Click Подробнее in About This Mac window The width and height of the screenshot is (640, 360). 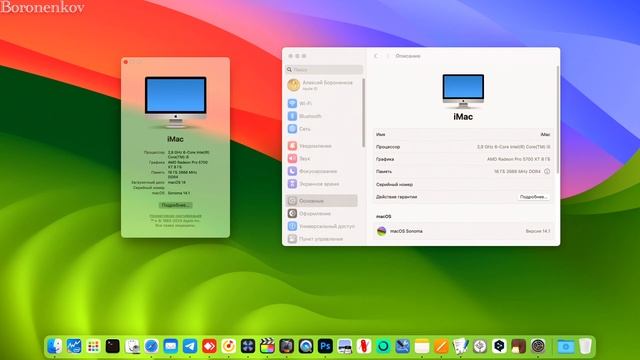click(x=175, y=205)
